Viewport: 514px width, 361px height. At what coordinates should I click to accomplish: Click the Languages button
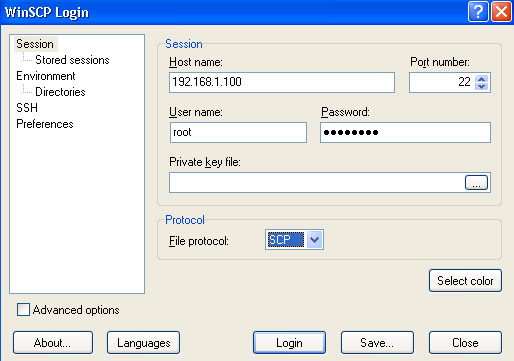143,342
